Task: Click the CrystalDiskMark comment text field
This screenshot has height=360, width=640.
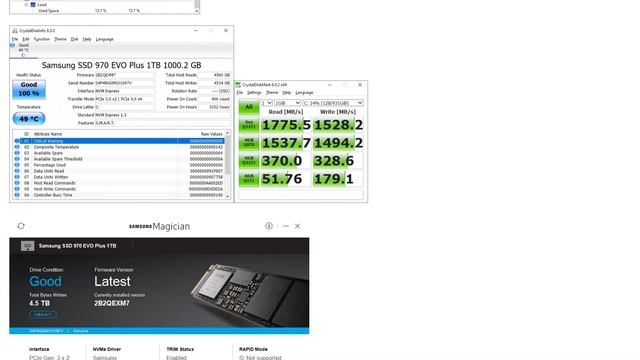Action: pyautogui.click(x=301, y=195)
